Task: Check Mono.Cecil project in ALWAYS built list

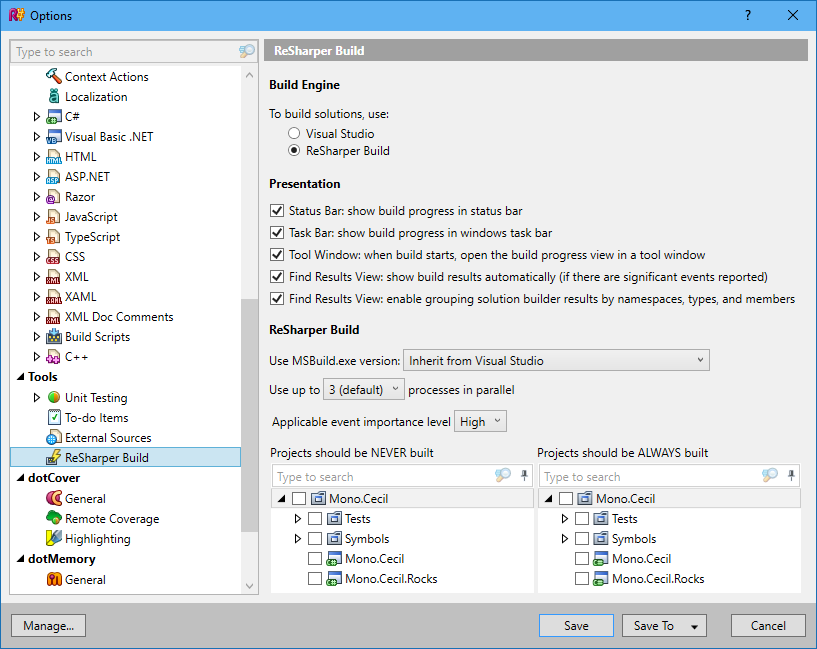Action: [x=581, y=559]
